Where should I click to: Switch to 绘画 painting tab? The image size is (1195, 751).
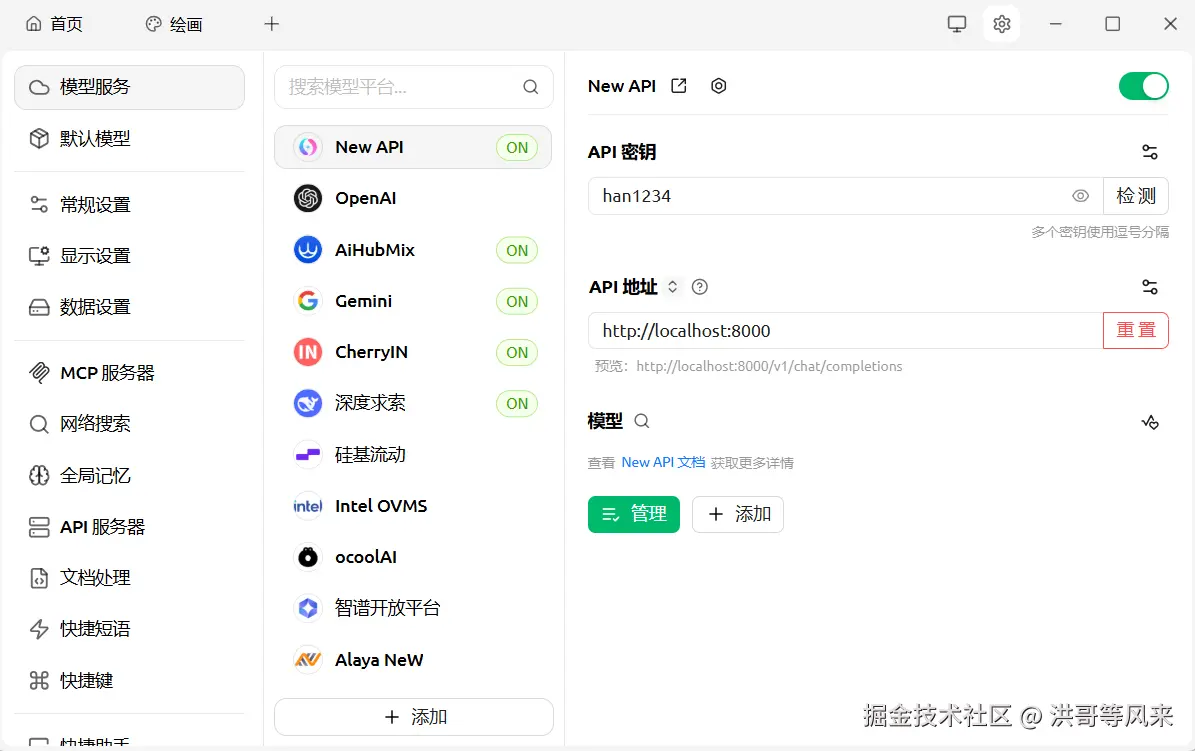click(174, 24)
